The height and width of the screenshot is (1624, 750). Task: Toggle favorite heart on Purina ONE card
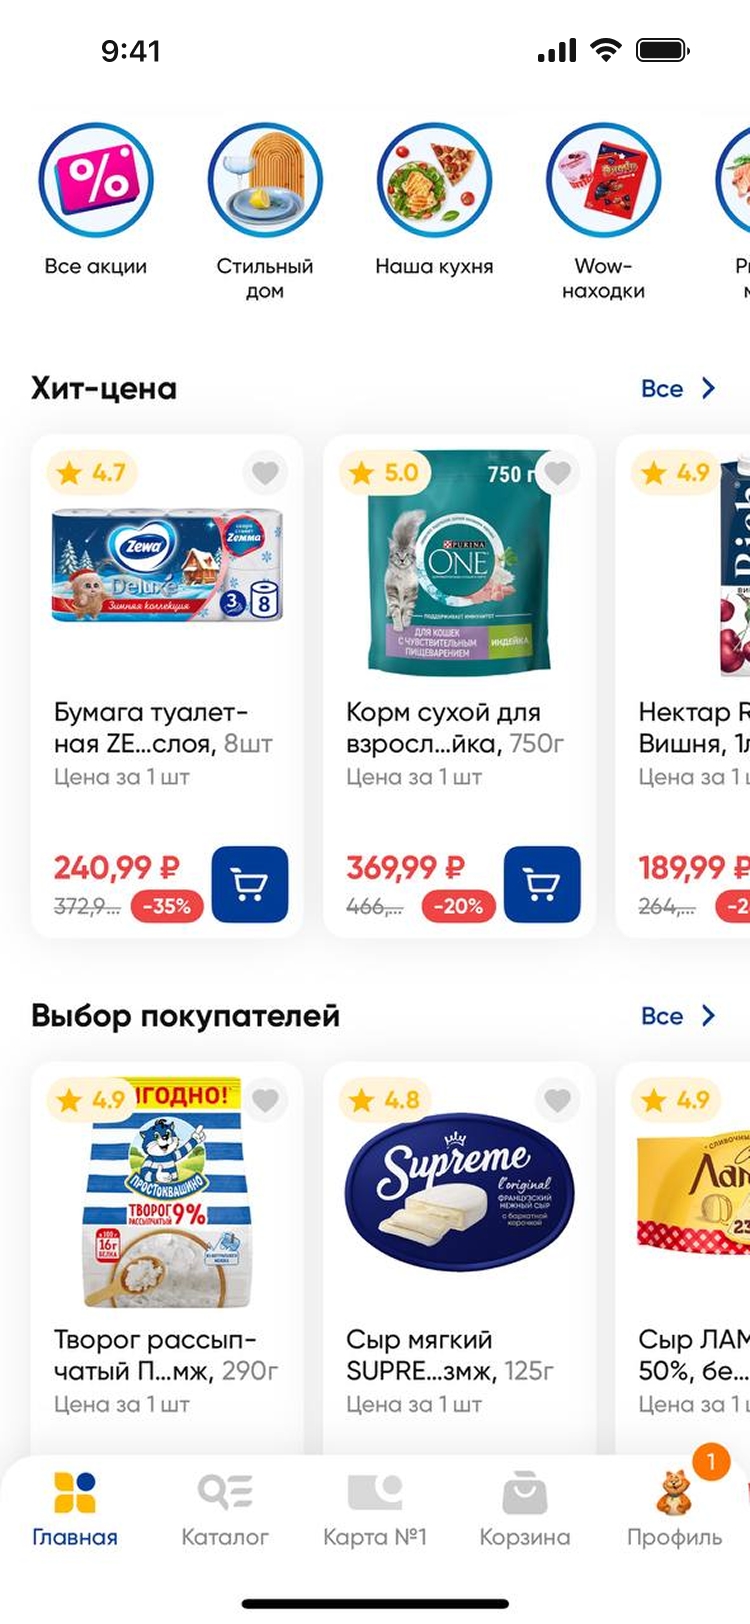pyautogui.click(x=557, y=472)
